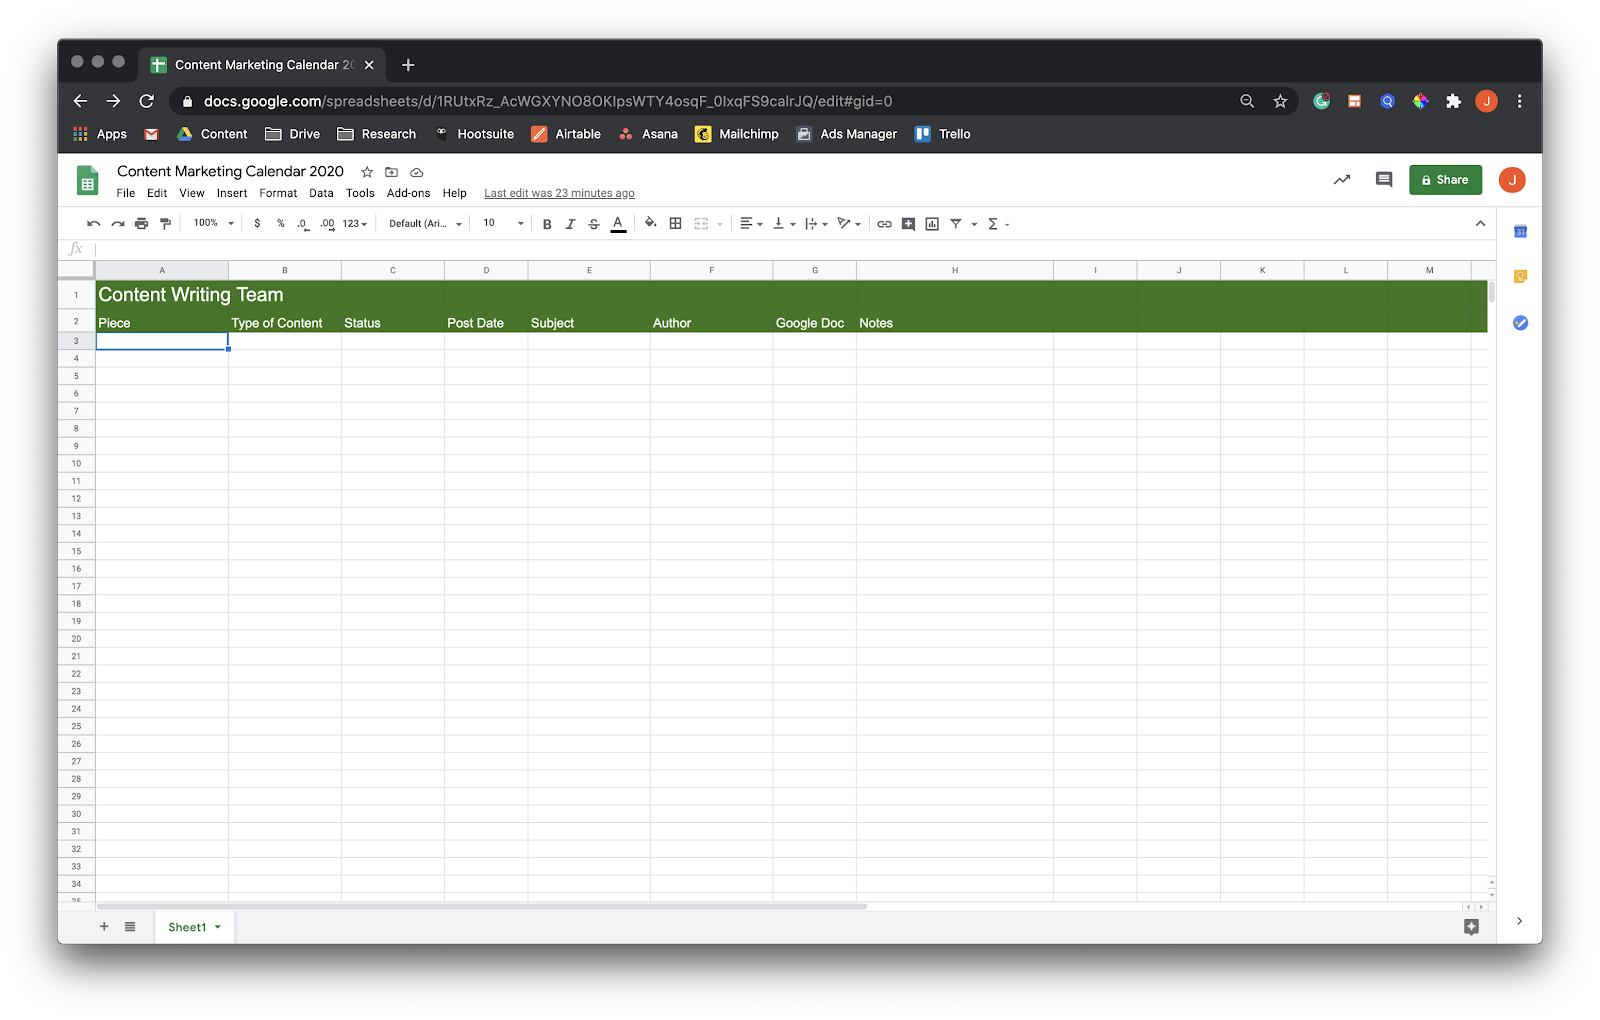Open the Airtable bookmark
1600x1020 pixels.
566,134
